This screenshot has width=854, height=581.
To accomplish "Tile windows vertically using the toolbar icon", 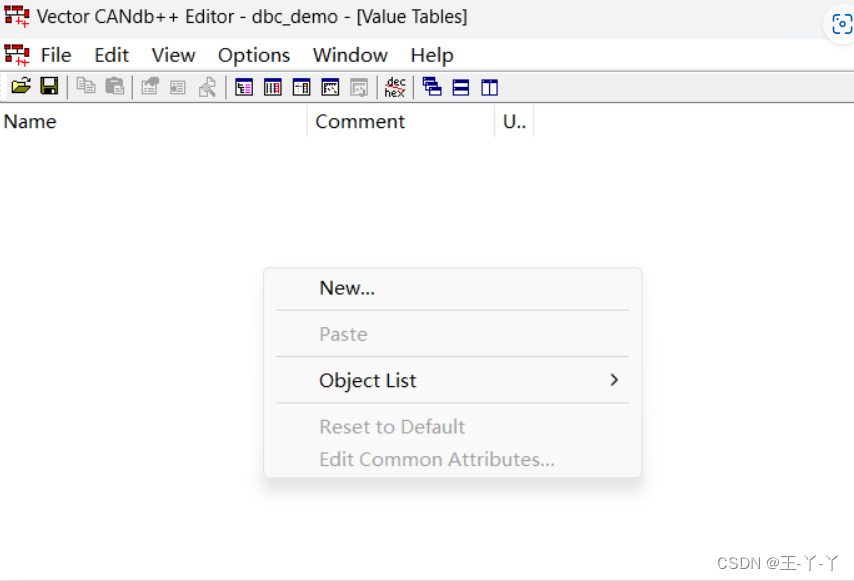I will point(489,87).
